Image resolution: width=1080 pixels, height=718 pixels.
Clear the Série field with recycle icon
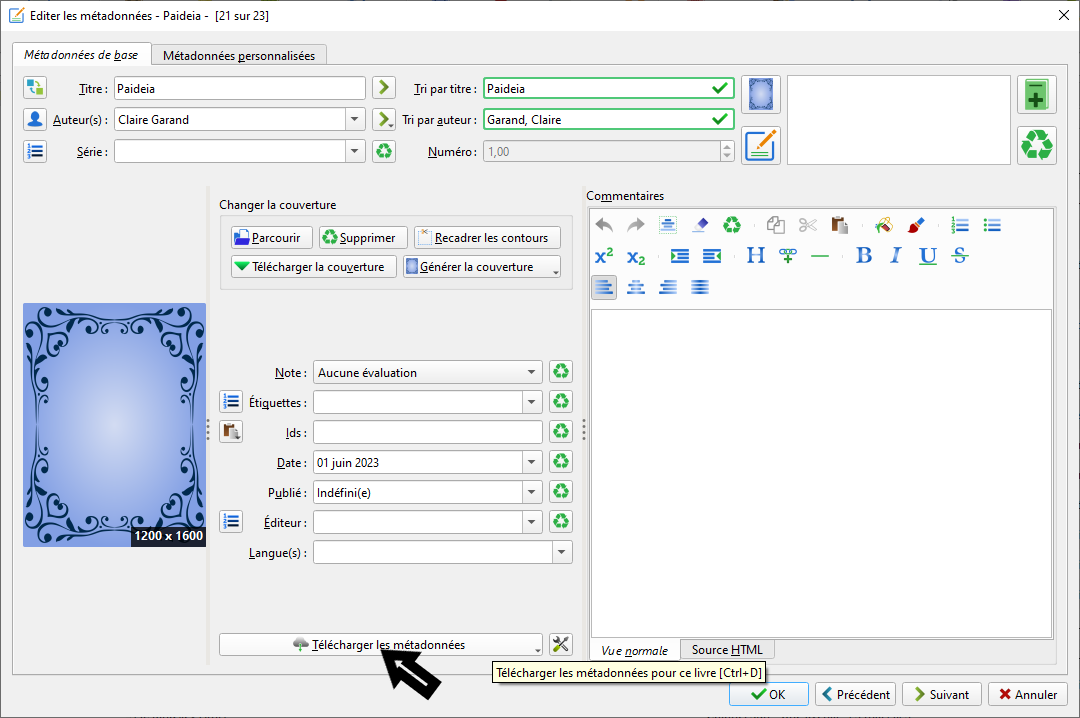pyautogui.click(x=384, y=151)
